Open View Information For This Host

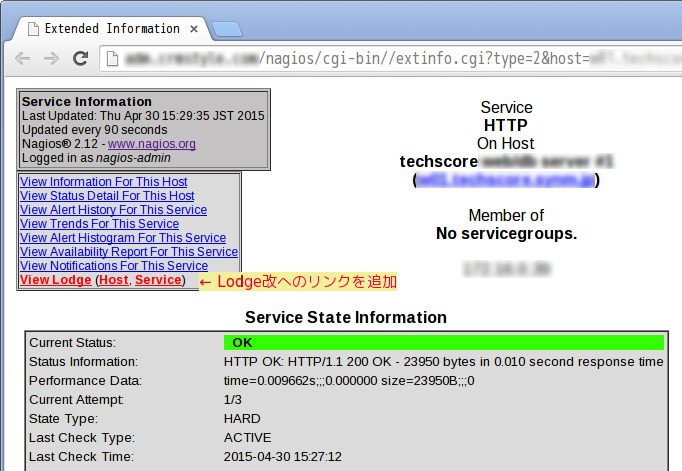coord(104,182)
